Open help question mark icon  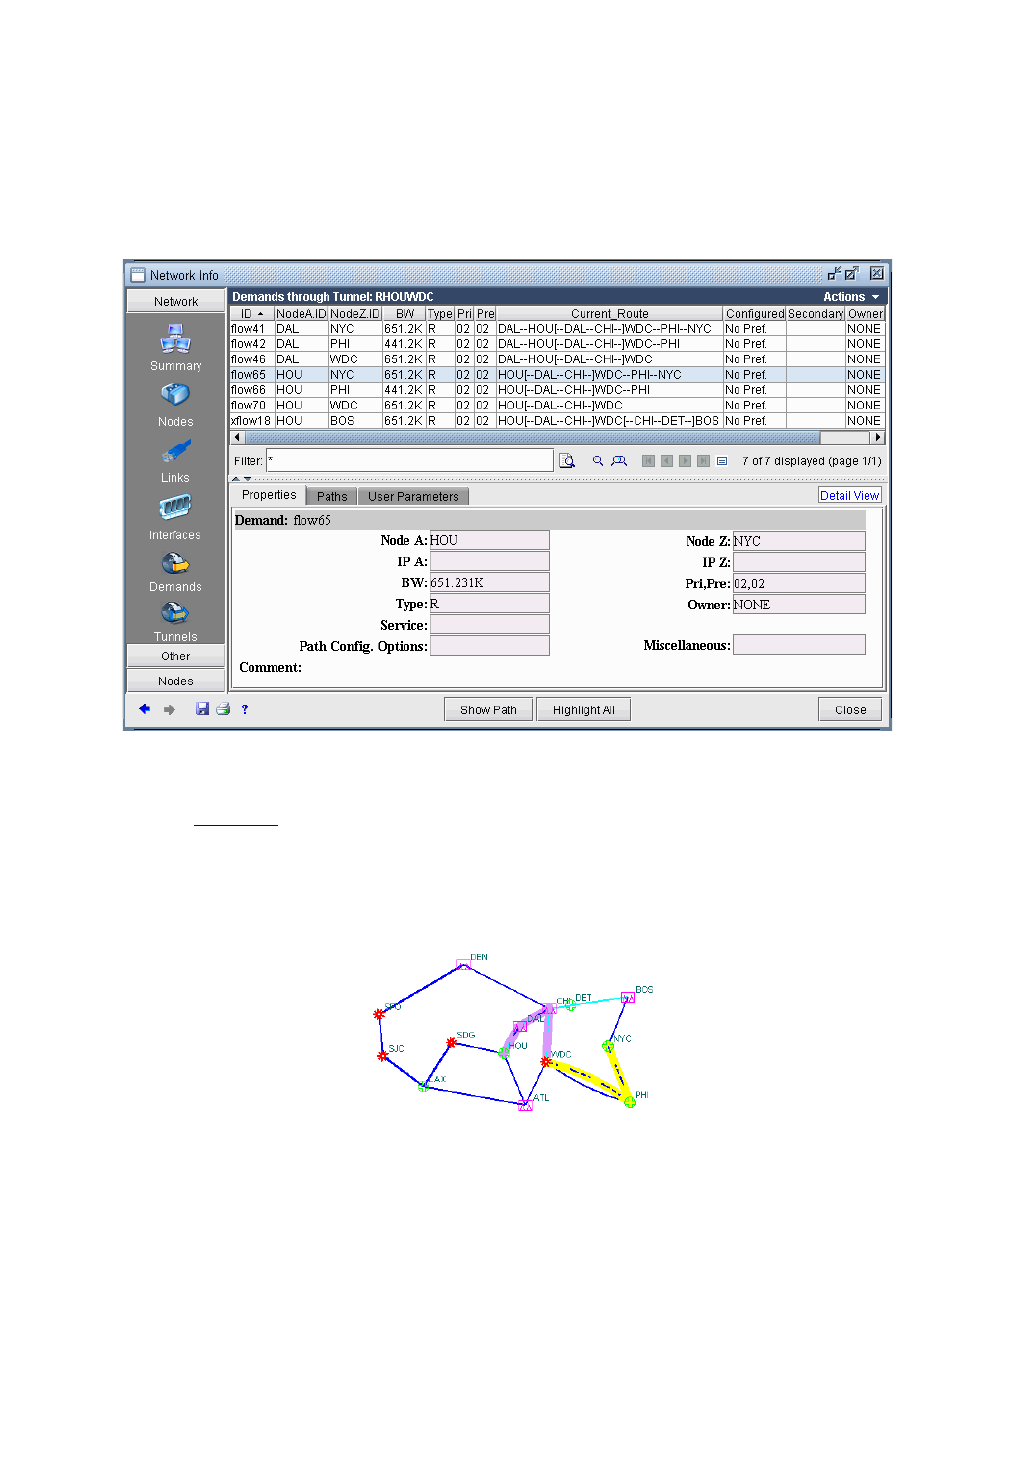point(245,709)
